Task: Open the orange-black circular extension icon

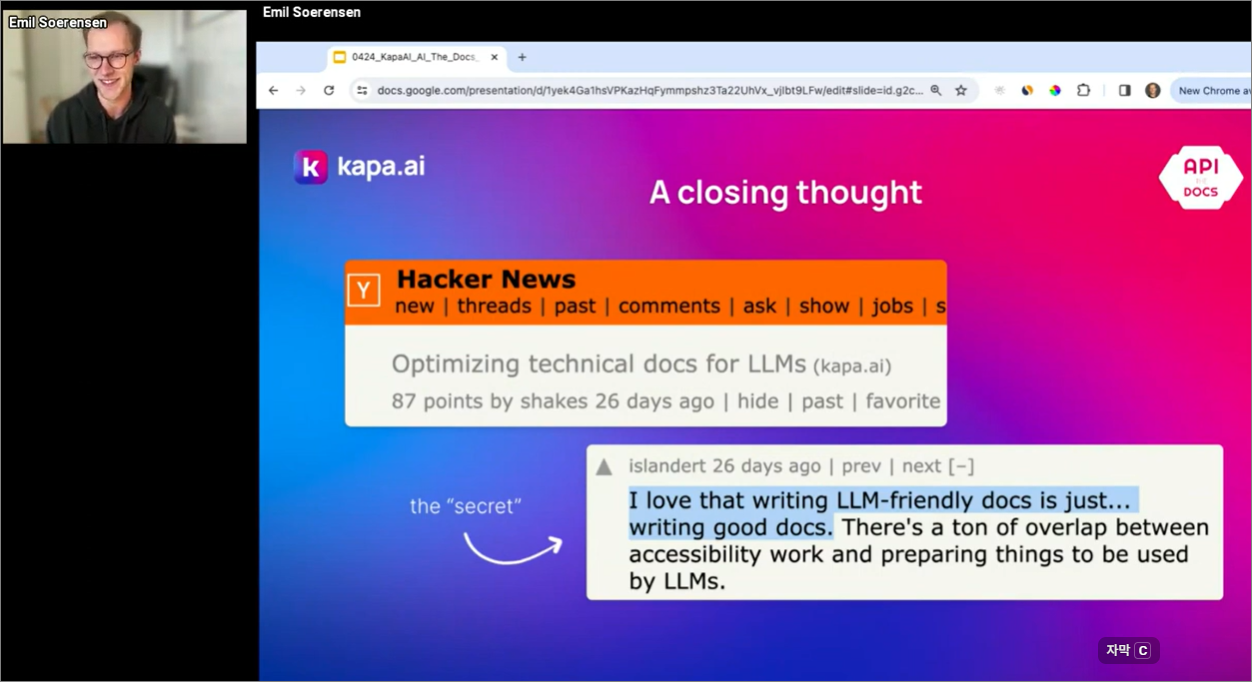Action: 1027,90
